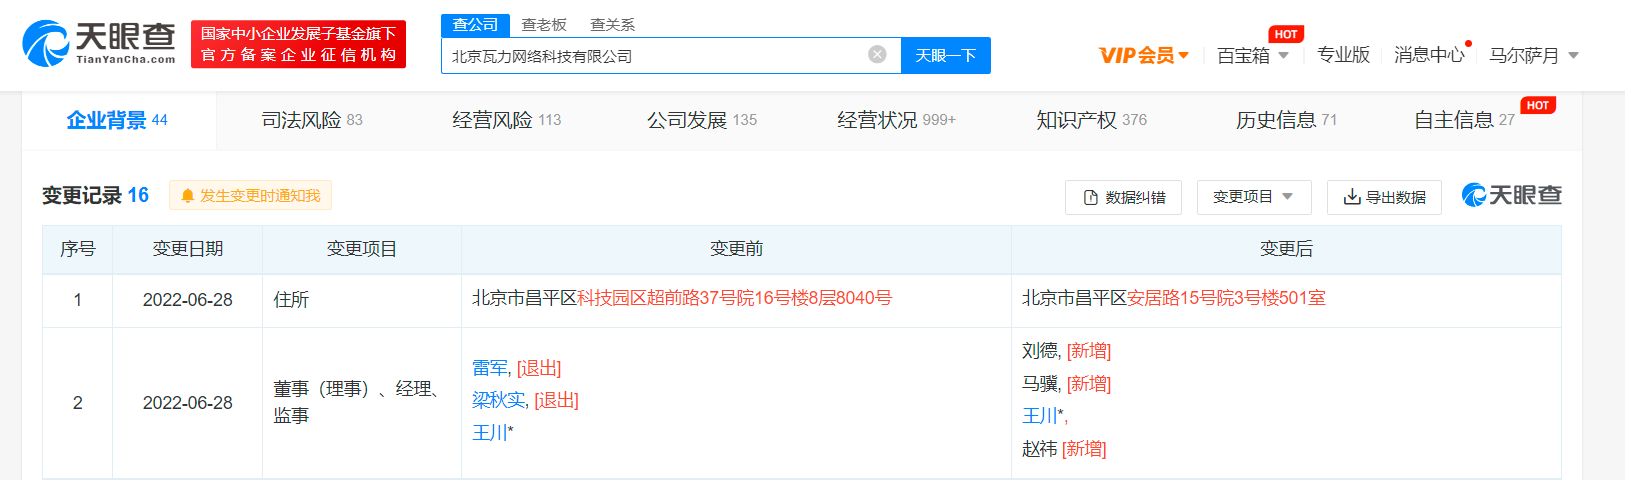Click the bell notification icon

pos(187,196)
